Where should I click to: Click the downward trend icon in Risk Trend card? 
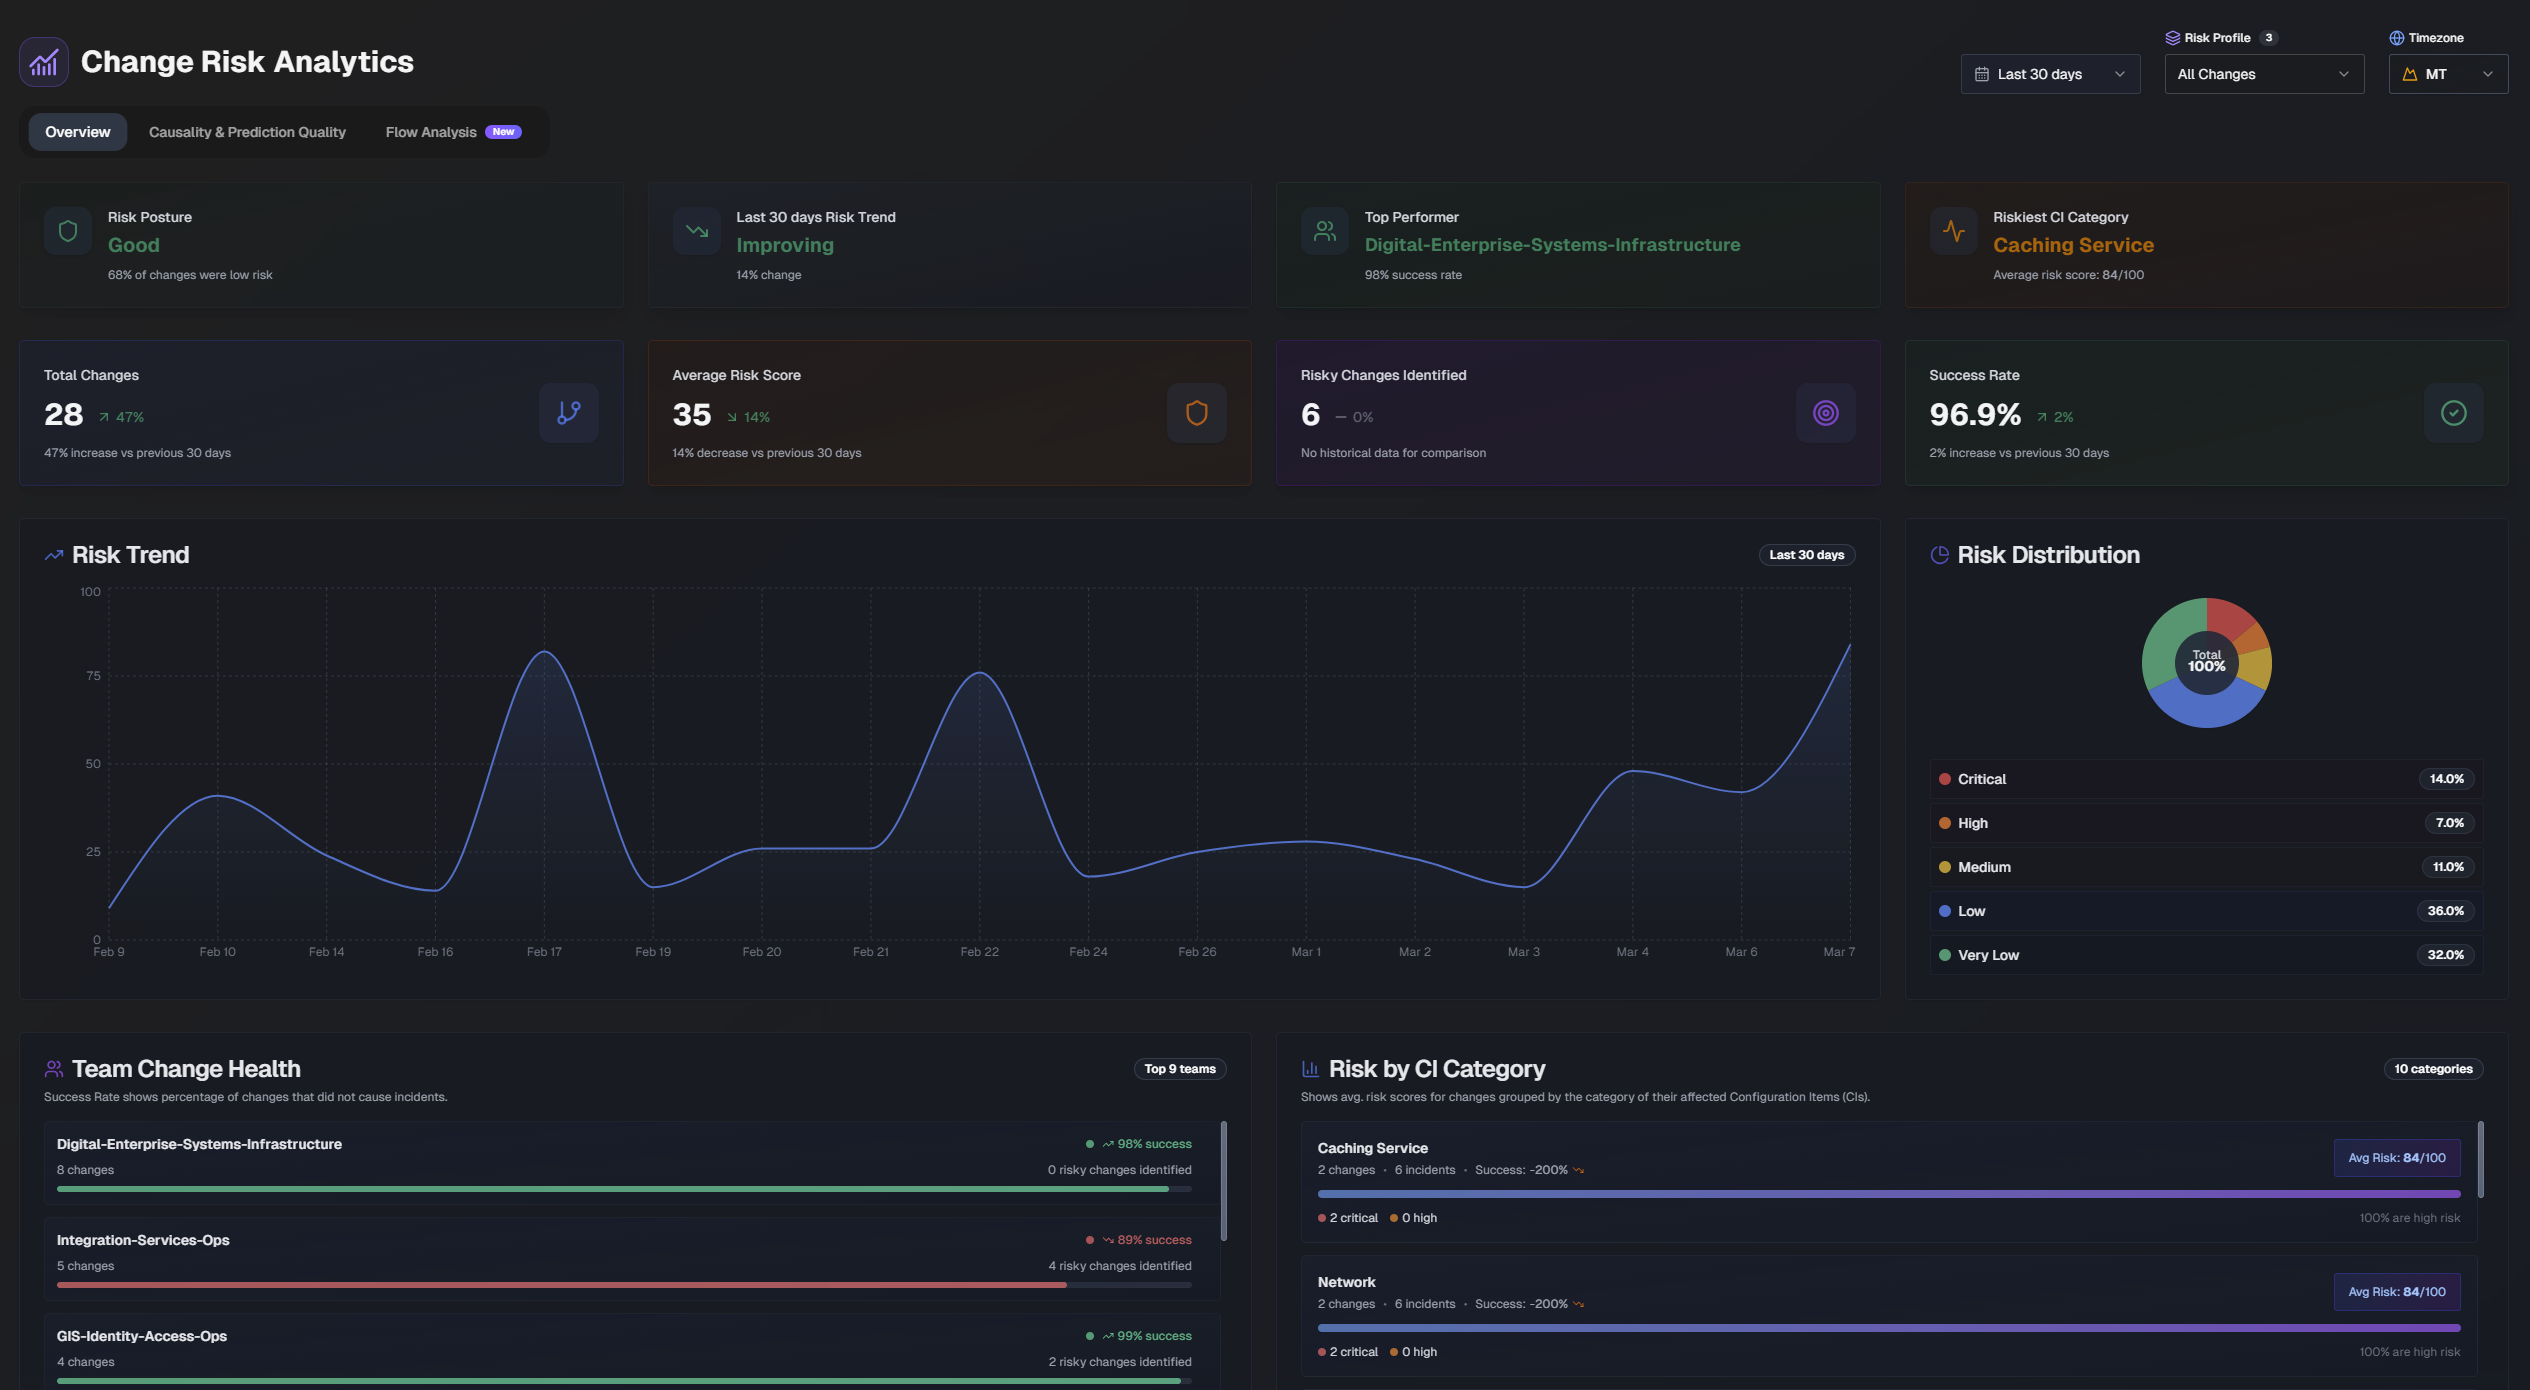click(697, 231)
